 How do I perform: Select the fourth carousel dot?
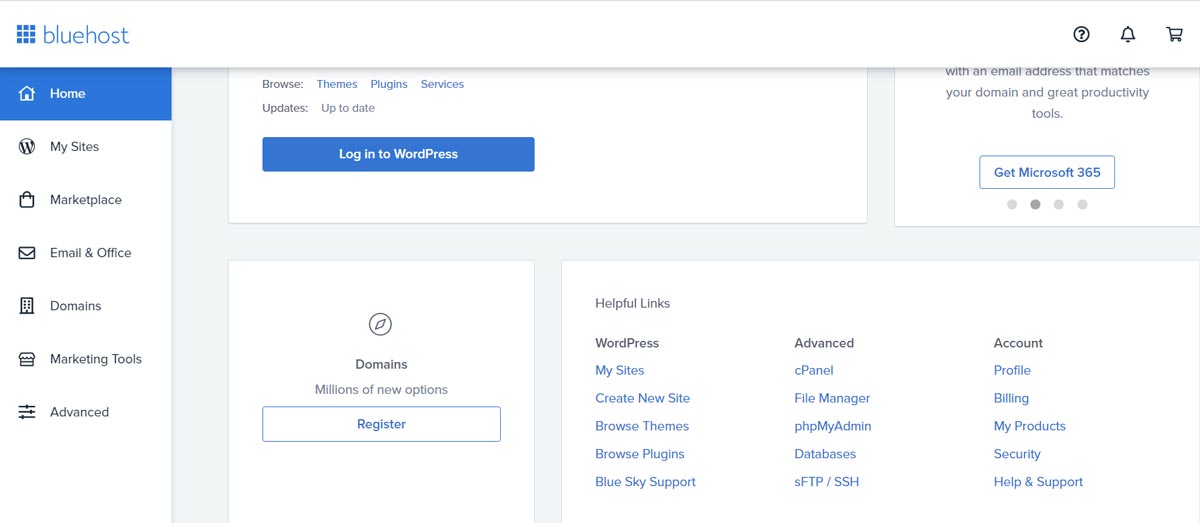point(1082,204)
